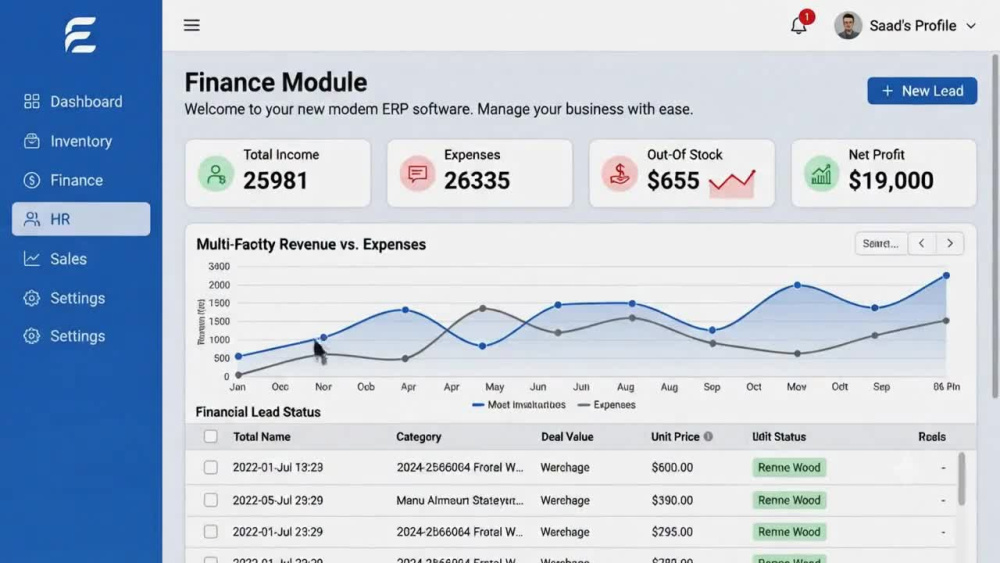The image size is (1000, 563).
Task: Click the Total Income card
Action: [x=277, y=173]
